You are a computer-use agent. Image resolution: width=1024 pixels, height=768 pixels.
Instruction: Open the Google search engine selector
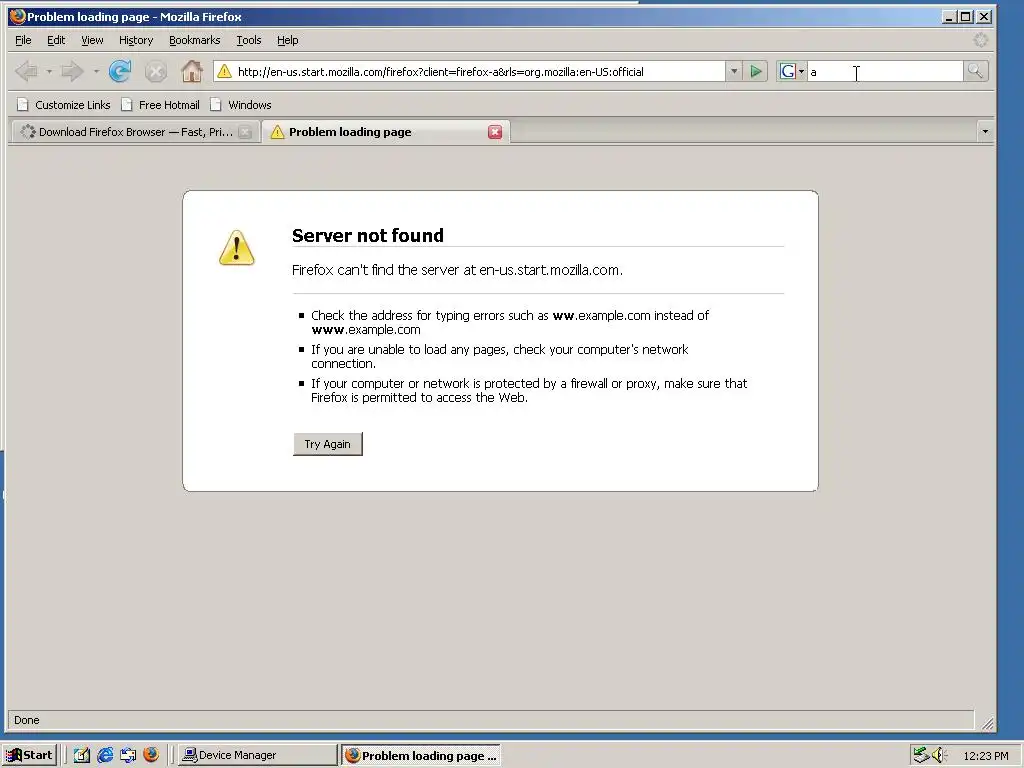point(792,71)
